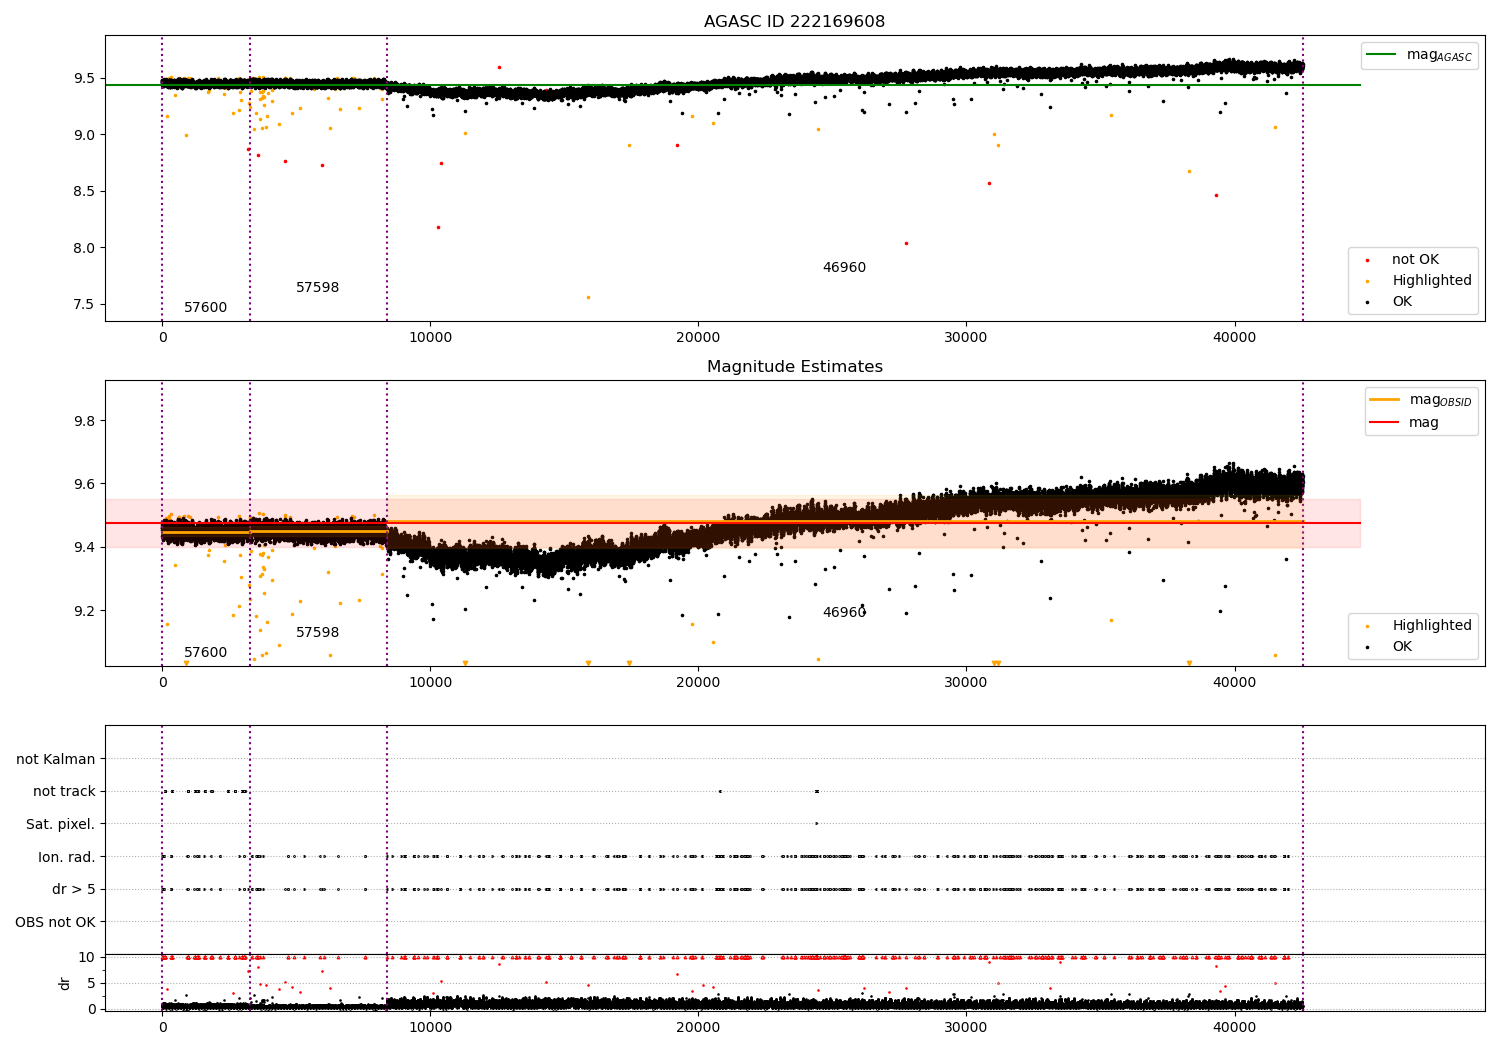Click red 'mag' legend line in middle plot

[1385, 423]
